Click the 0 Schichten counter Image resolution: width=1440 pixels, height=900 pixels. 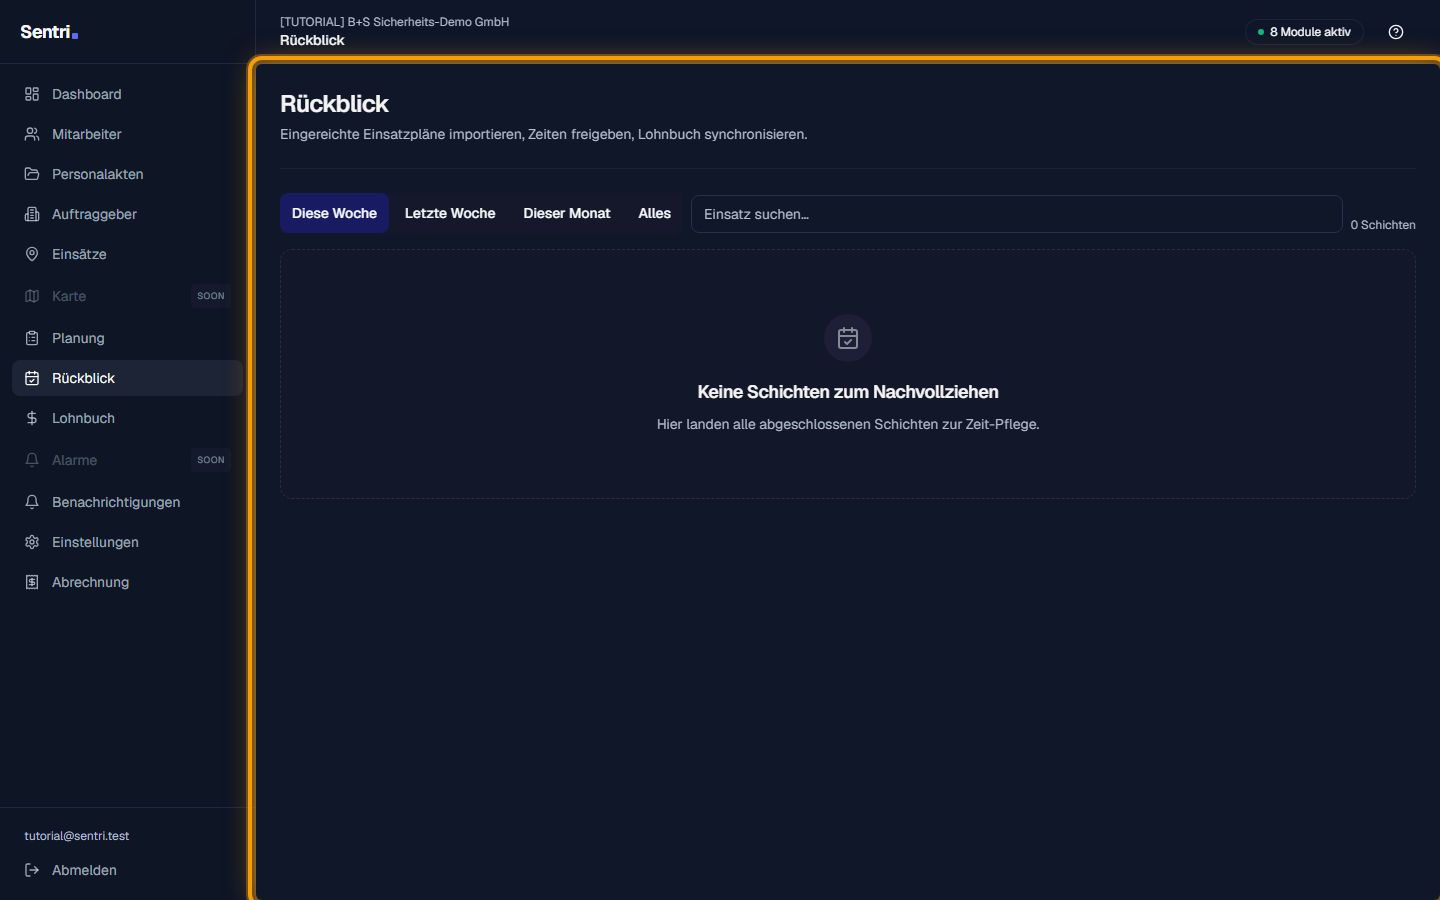click(x=1383, y=225)
